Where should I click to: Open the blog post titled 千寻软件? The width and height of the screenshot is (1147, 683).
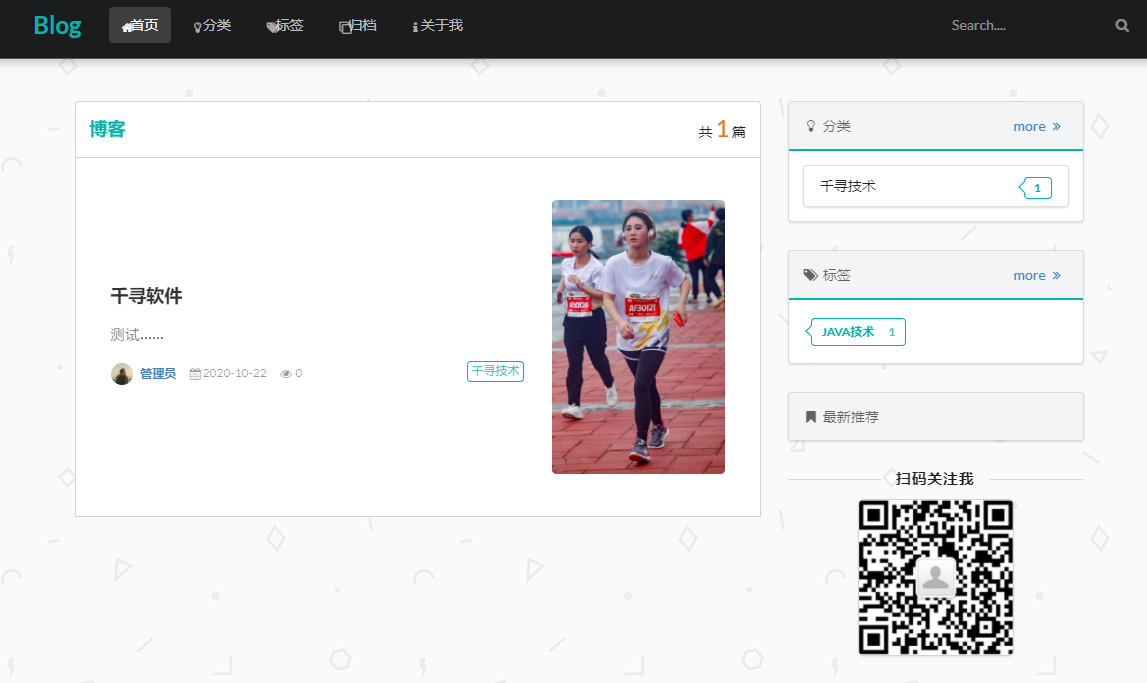point(146,295)
